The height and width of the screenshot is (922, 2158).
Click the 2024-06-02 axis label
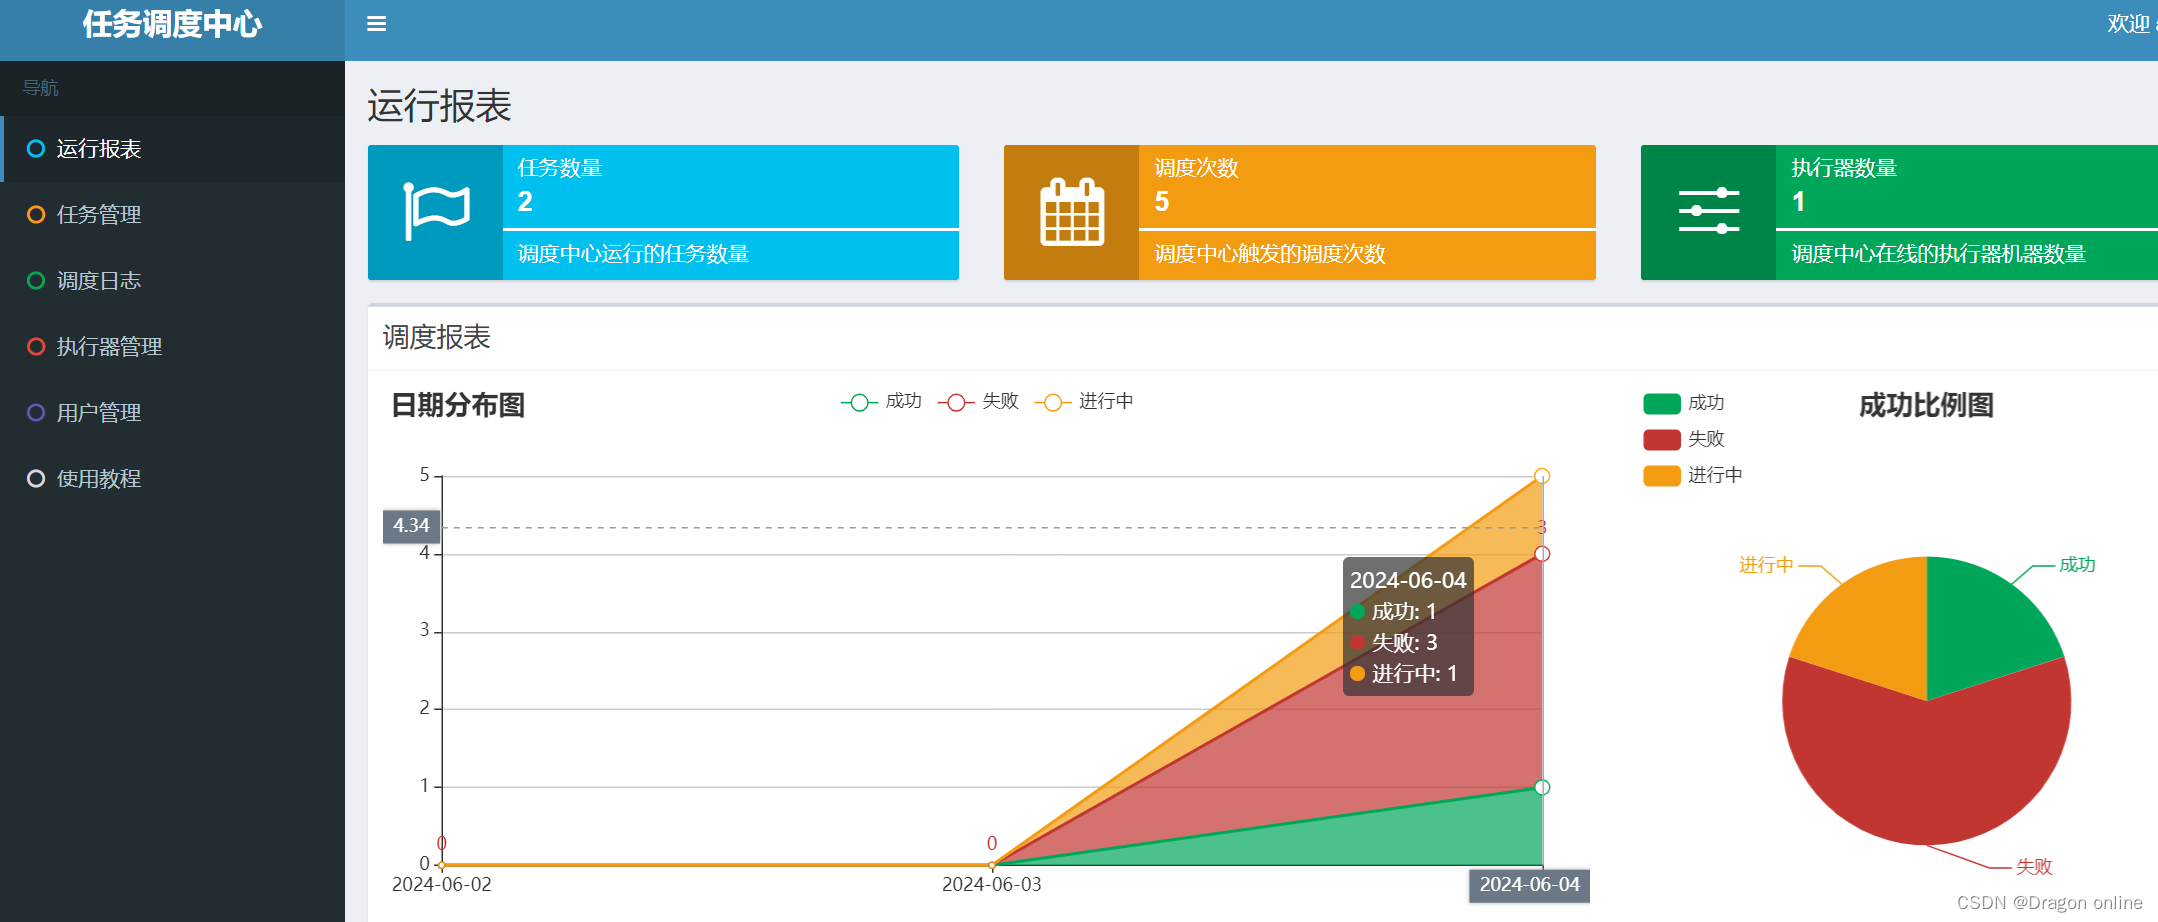441,885
